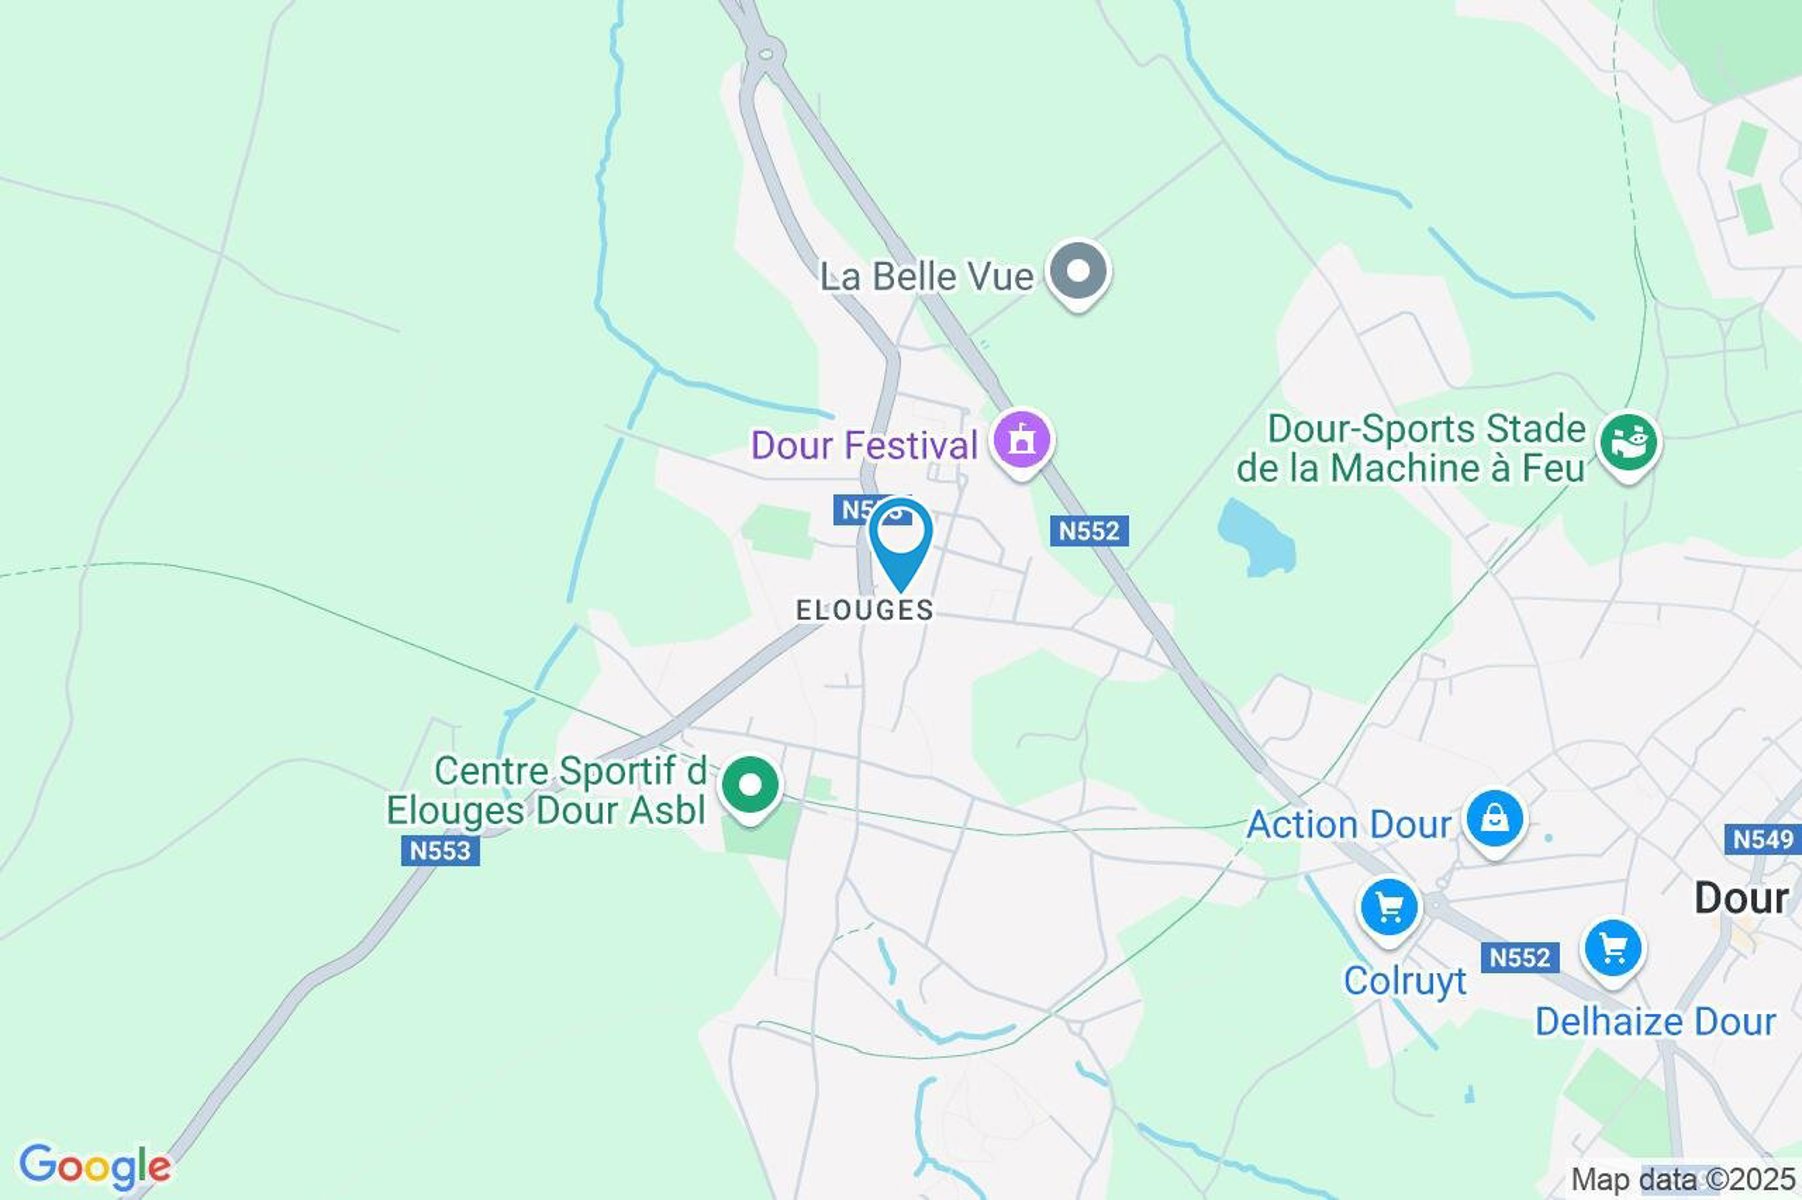Click the N553 road badge

click(440, 850)
